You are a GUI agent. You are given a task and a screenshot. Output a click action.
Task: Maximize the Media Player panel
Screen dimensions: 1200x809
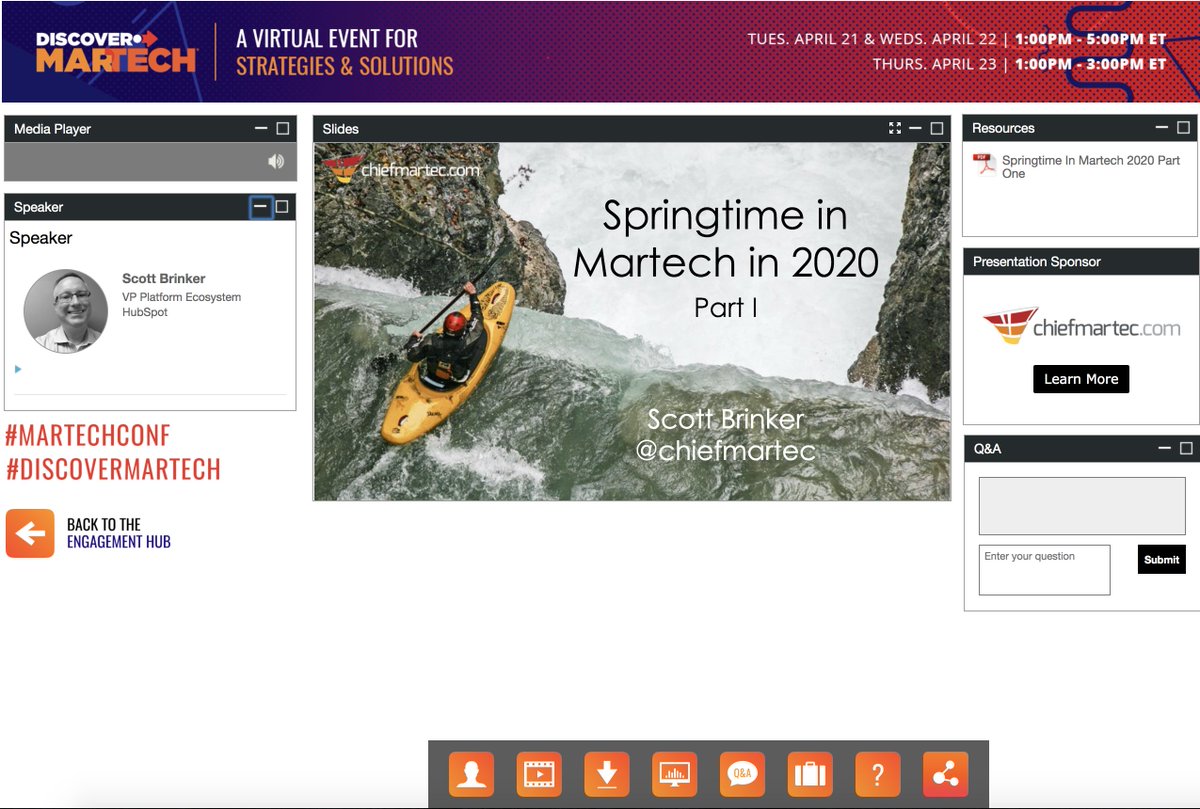pos(283,128)
